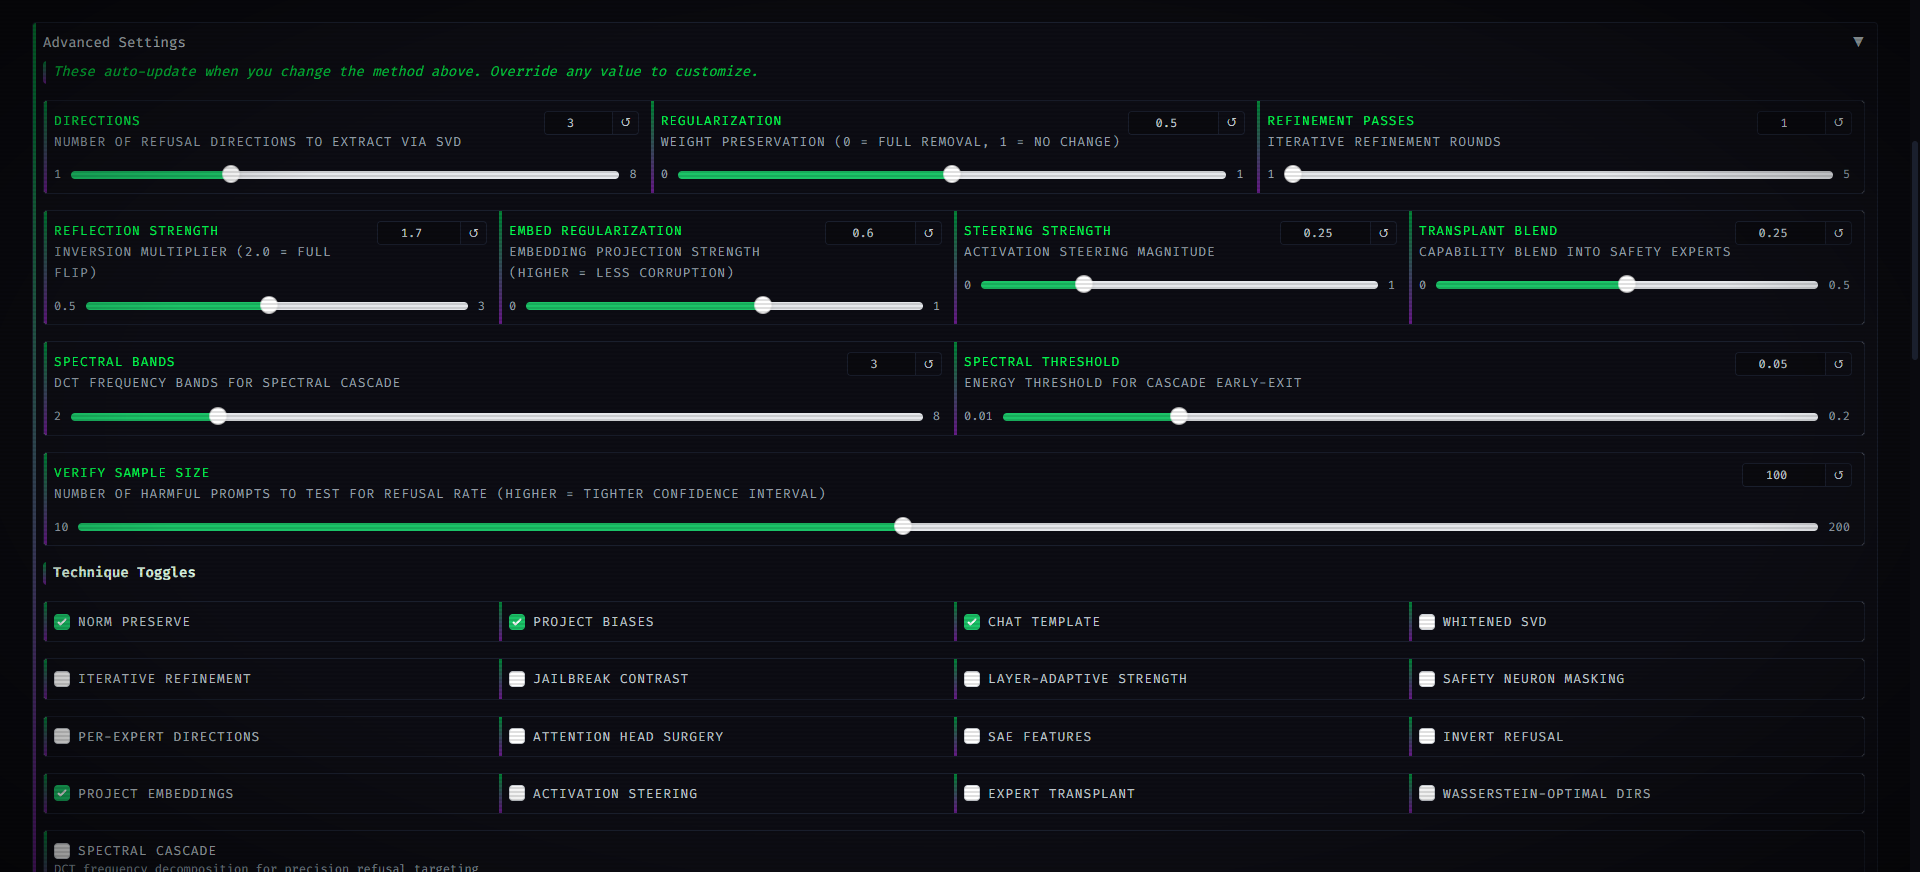1920x872 pixels.
Task: Focus the Refinement Passes number field
Action: (x=1791, y=122)
